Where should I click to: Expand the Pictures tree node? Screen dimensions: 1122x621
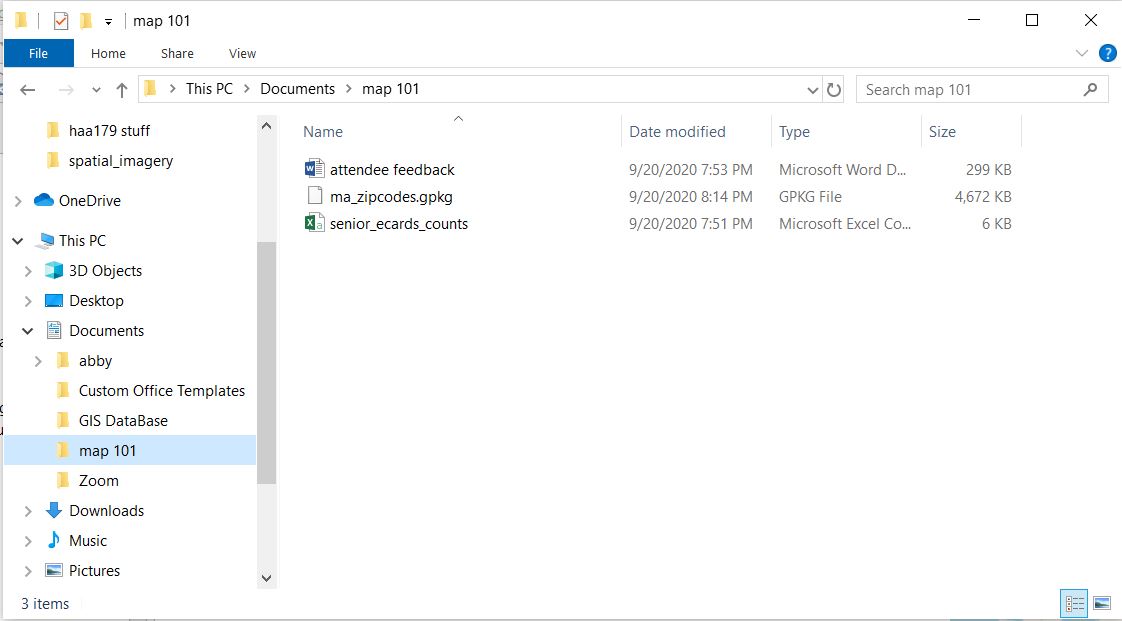pos(28,572)
